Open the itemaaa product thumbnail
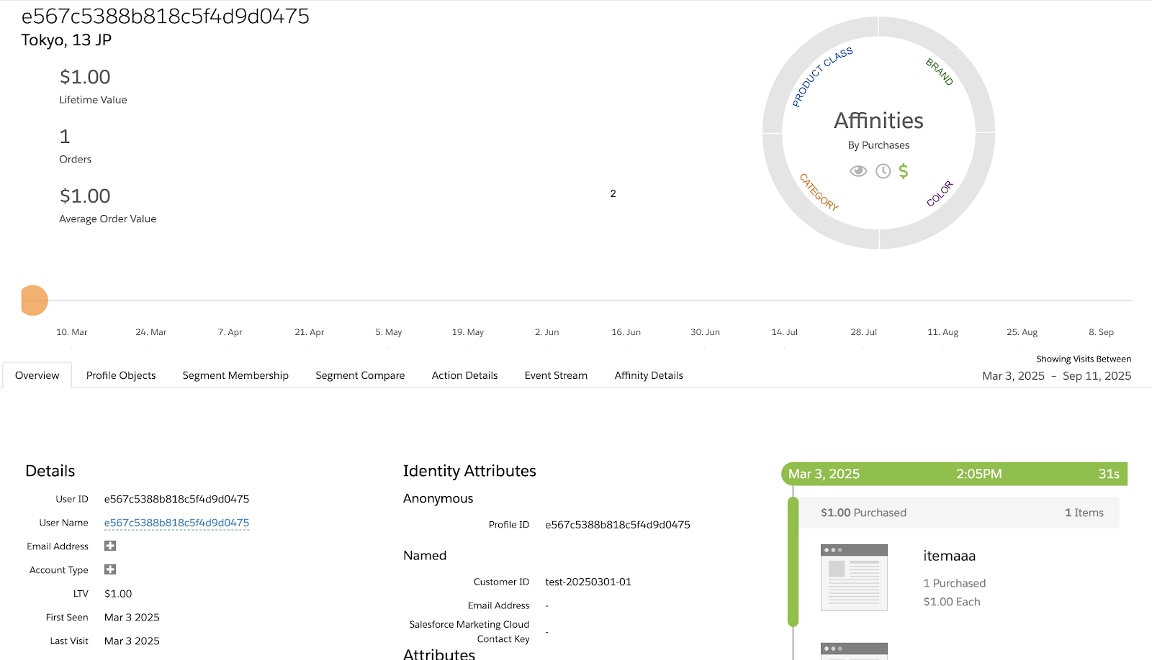Viewport: 1152px width, 660px height. coord(853,577)
